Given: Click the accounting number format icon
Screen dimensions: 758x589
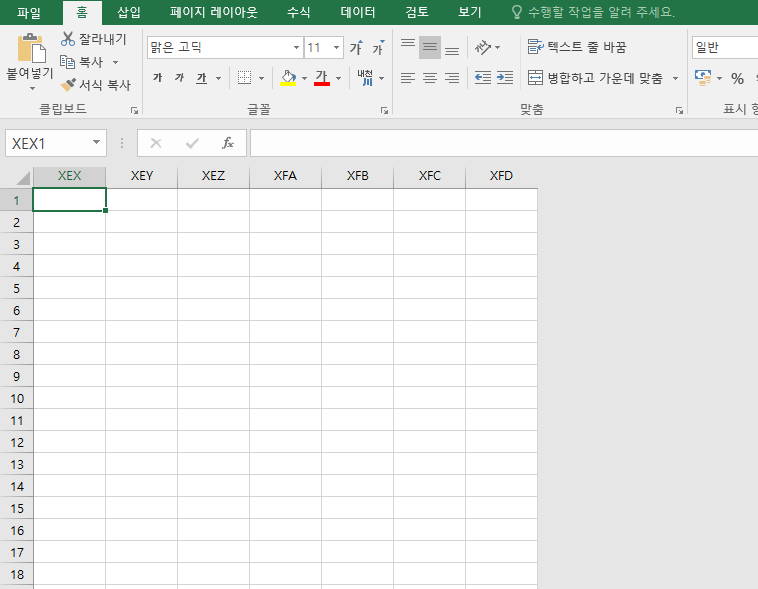Looking at the screenshot, I should [703, 77].
